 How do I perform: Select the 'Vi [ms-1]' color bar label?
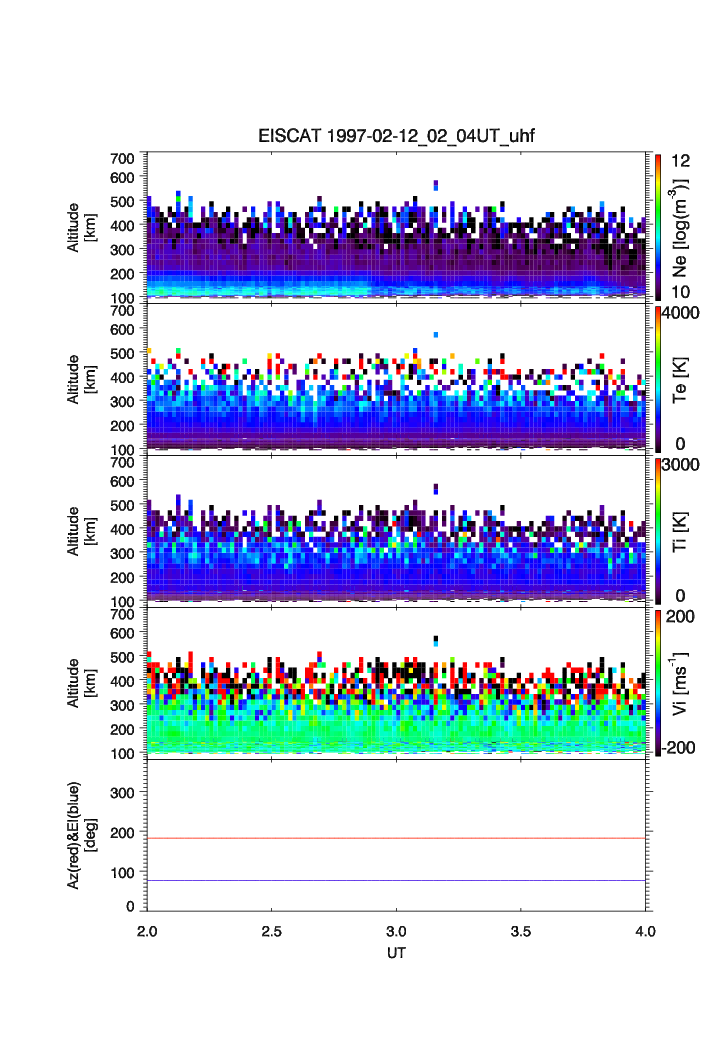pos(679,682)
